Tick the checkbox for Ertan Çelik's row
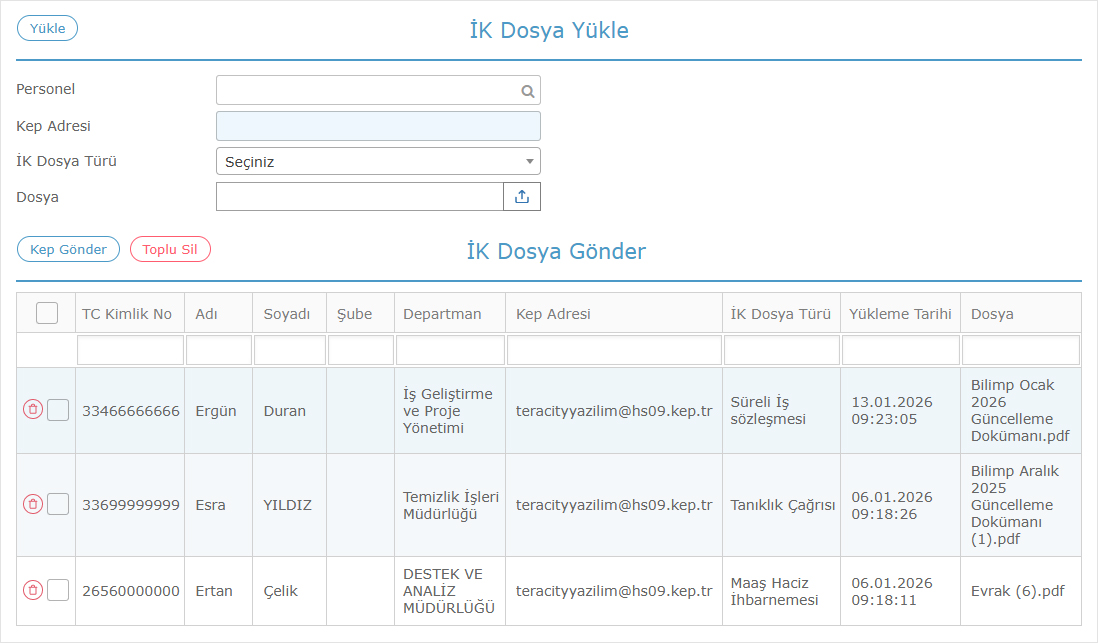Screen dimensions: 1098x643 [58, 591]
